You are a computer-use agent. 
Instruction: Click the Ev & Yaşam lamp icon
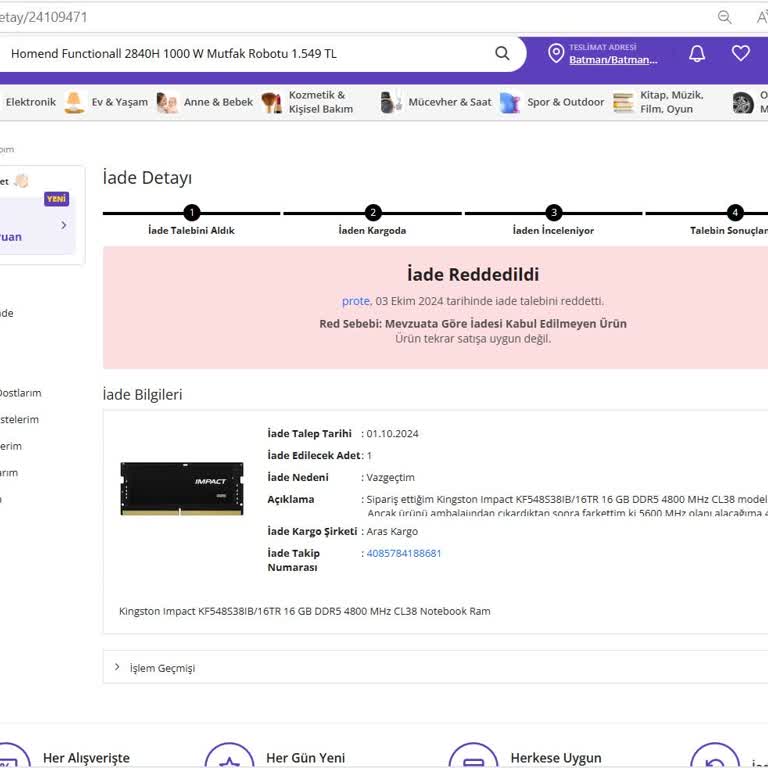[74, 102]
